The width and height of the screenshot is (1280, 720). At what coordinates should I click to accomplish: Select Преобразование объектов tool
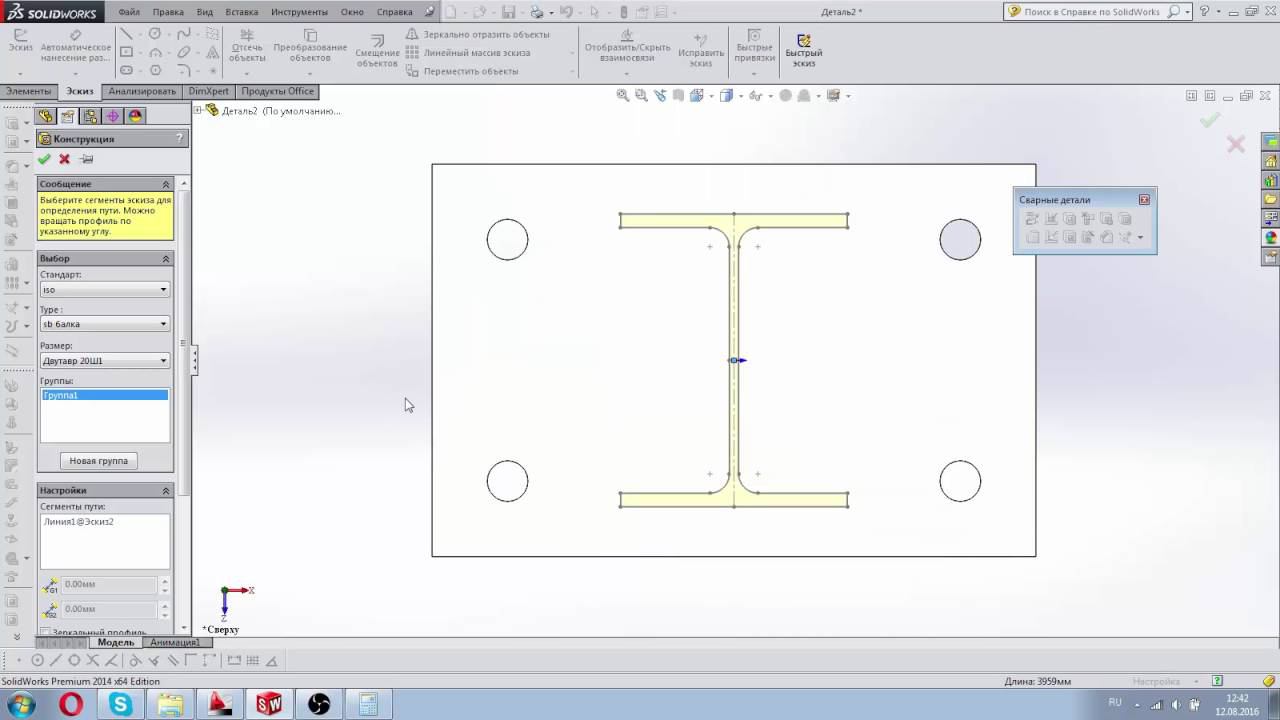[x=310, y=46]
